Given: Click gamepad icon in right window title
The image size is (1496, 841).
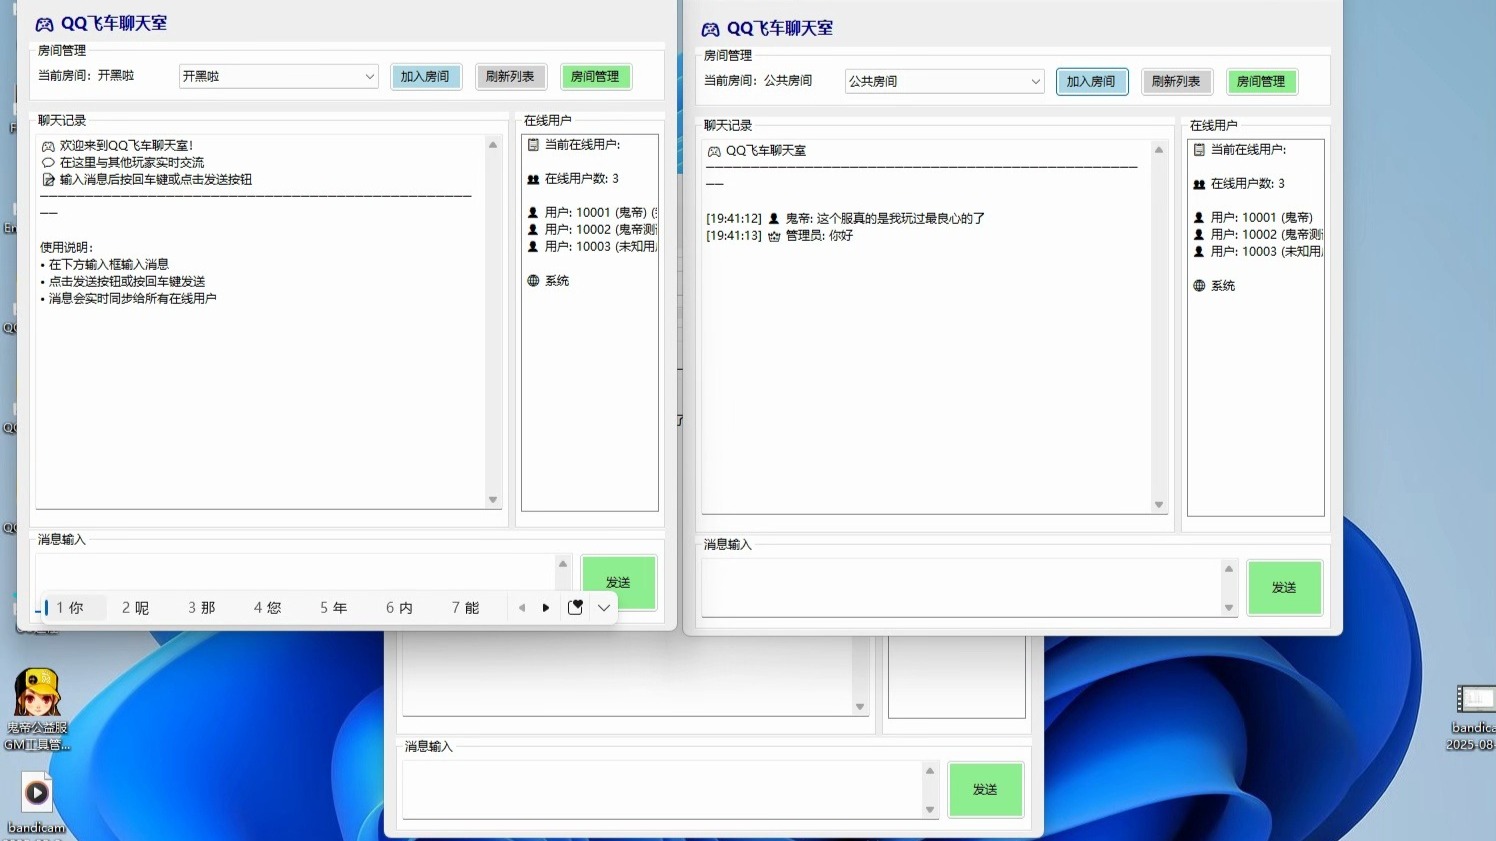Looking at the screenshot, I should [x=711, y=30].
